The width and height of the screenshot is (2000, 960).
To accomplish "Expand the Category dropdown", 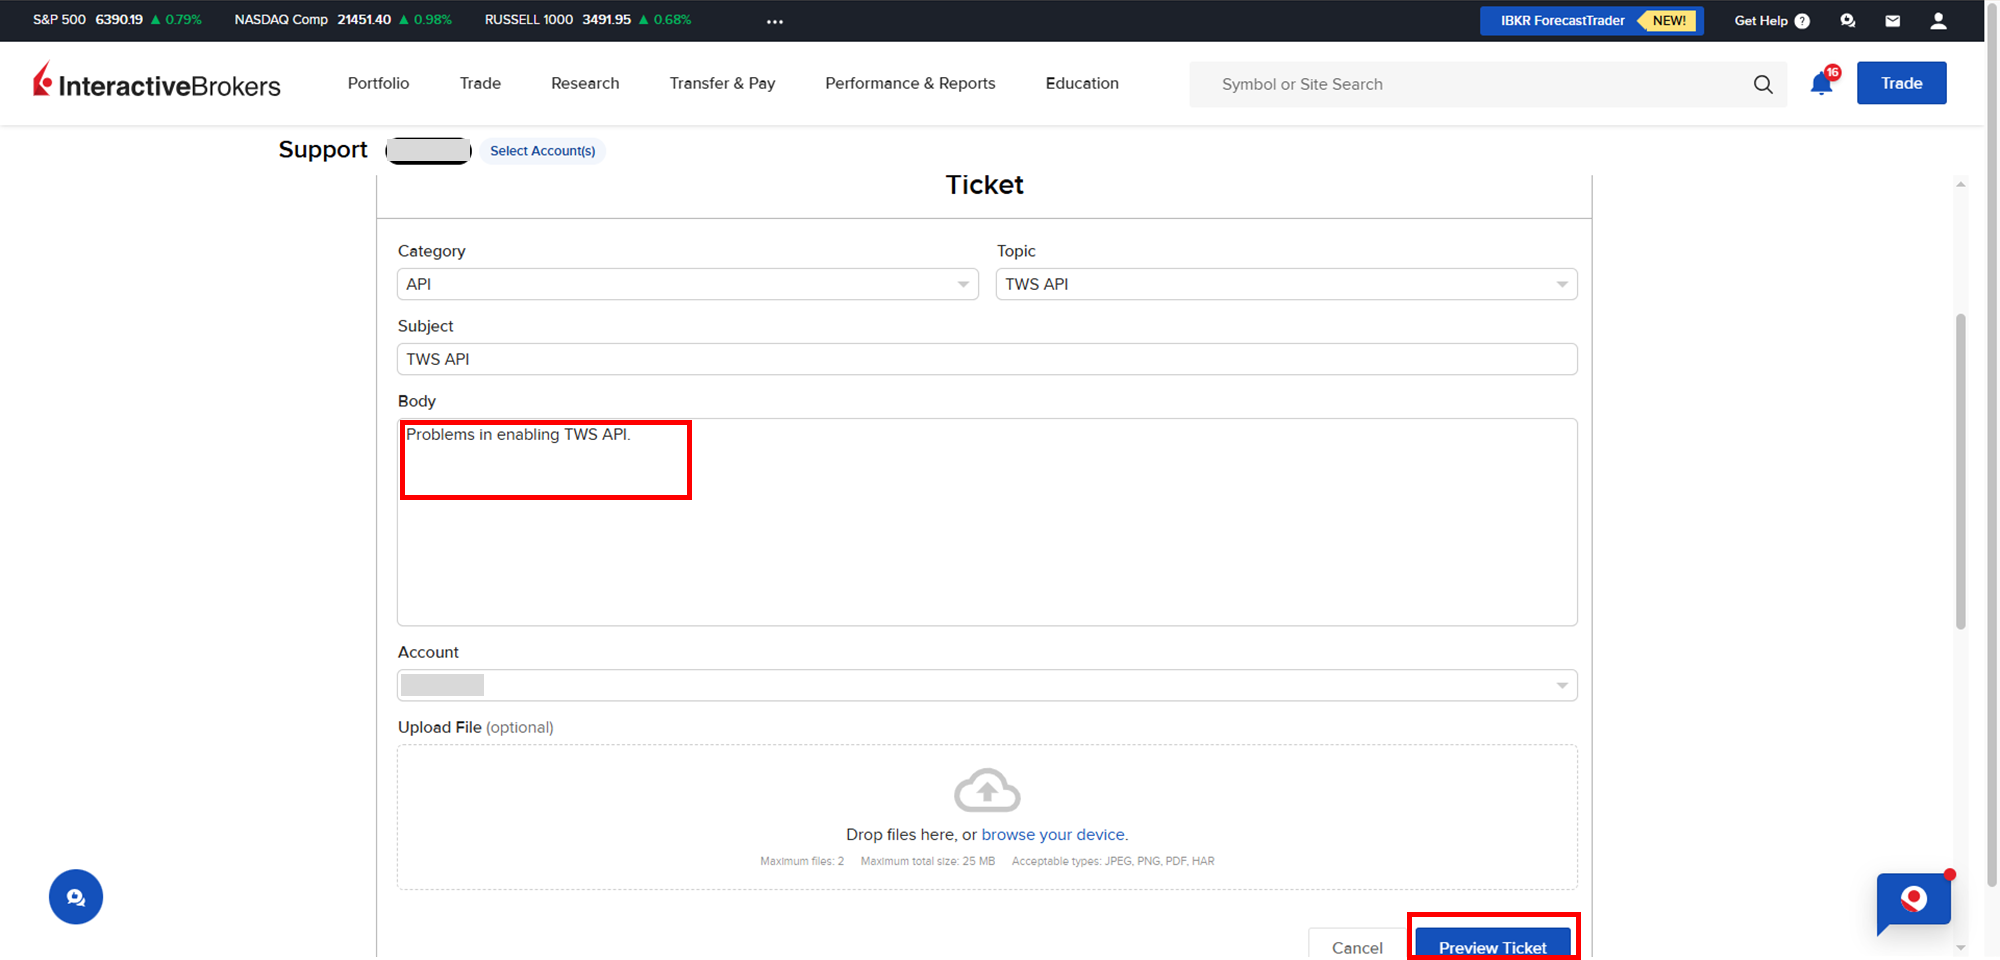I will click(687, 284).
